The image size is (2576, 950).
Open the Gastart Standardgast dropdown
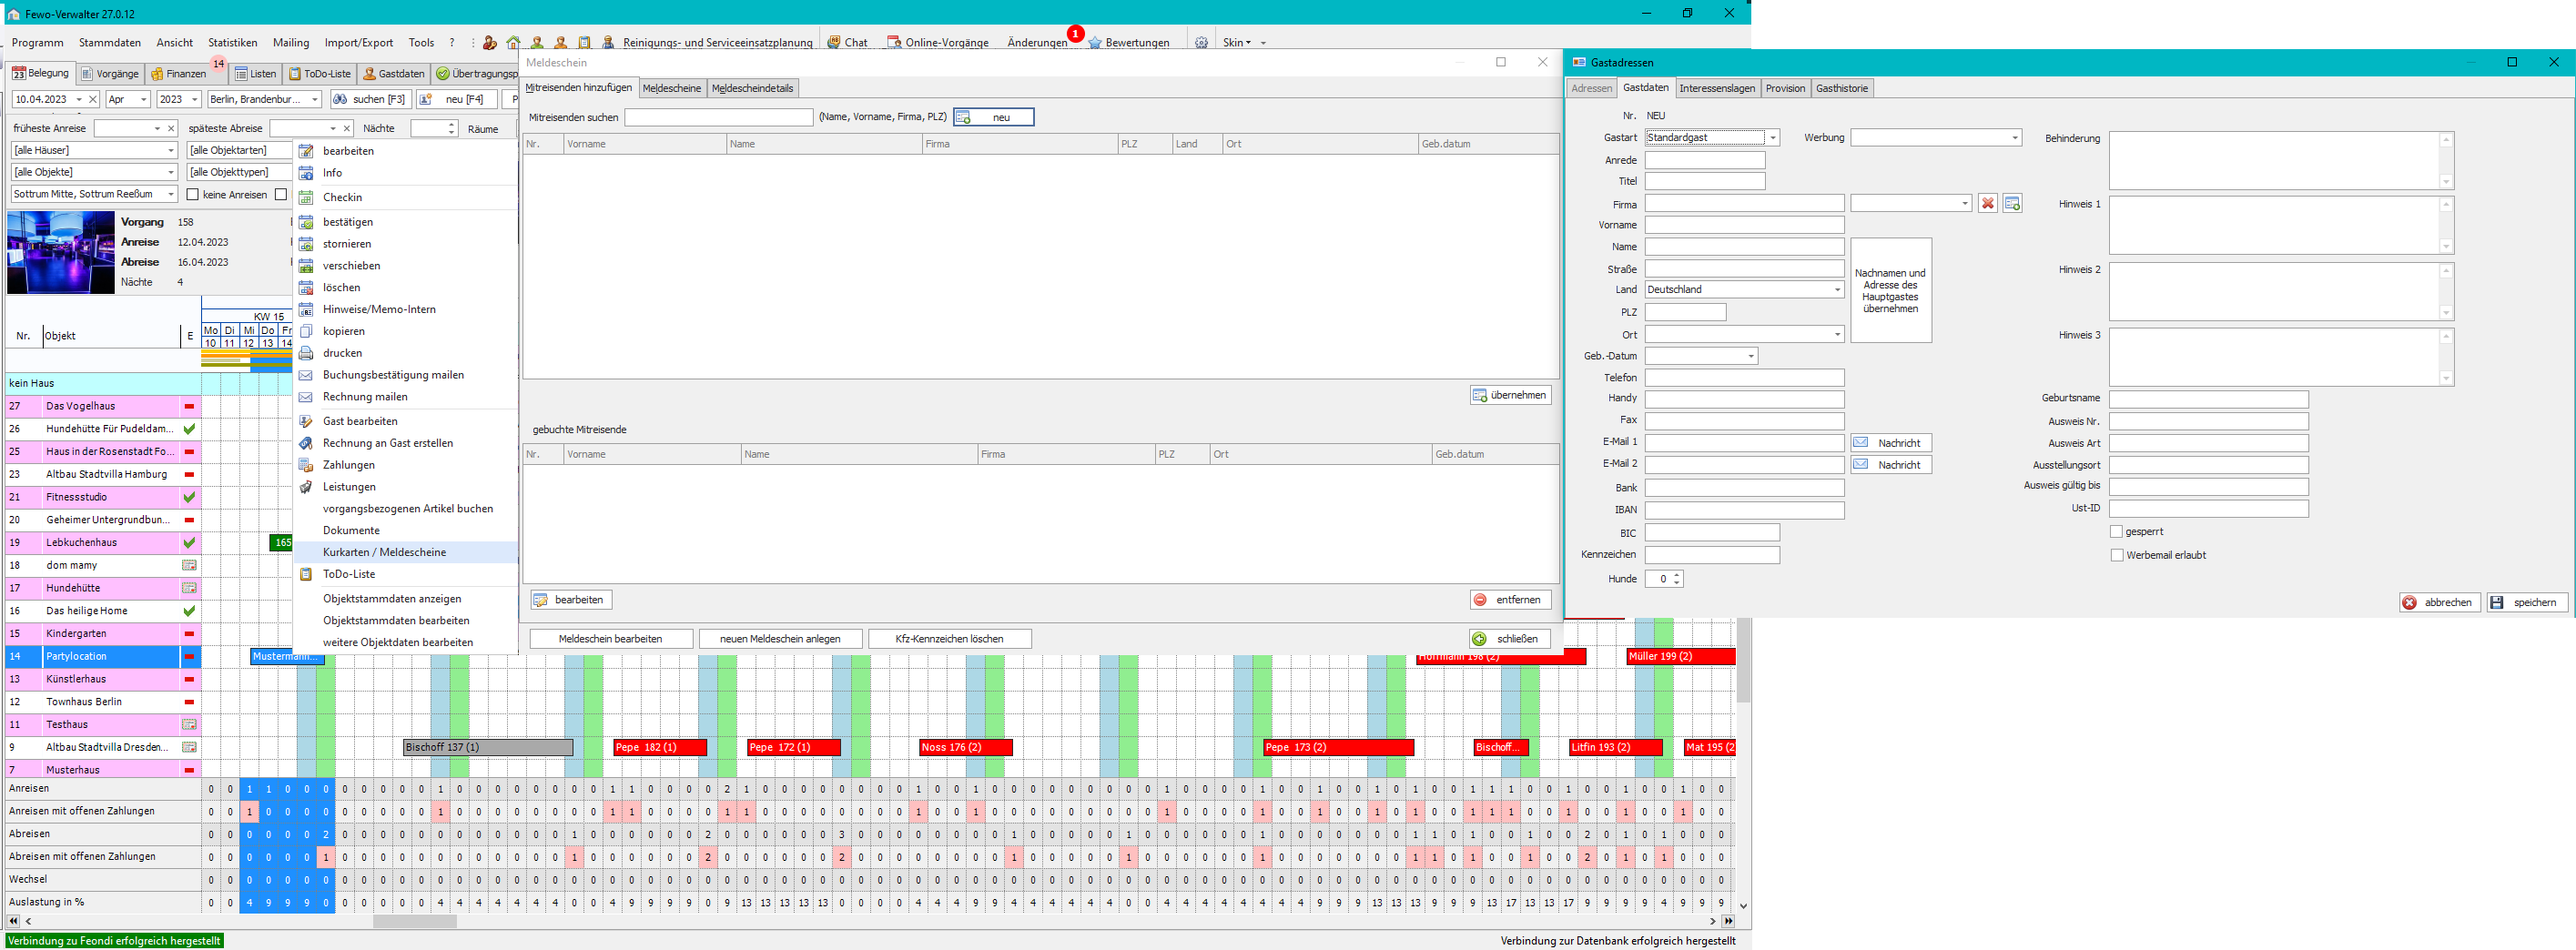1772,138
